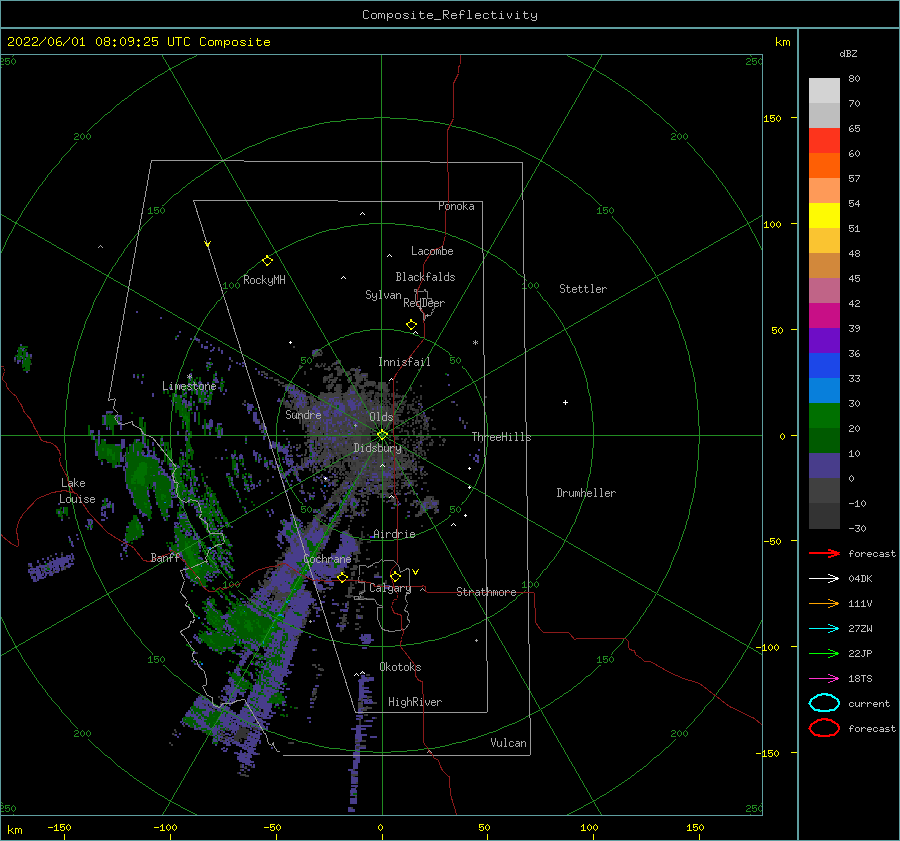This screenshot has height=841, width=900.
Task: Click the Lake Louise label
Action: point(78,491)
